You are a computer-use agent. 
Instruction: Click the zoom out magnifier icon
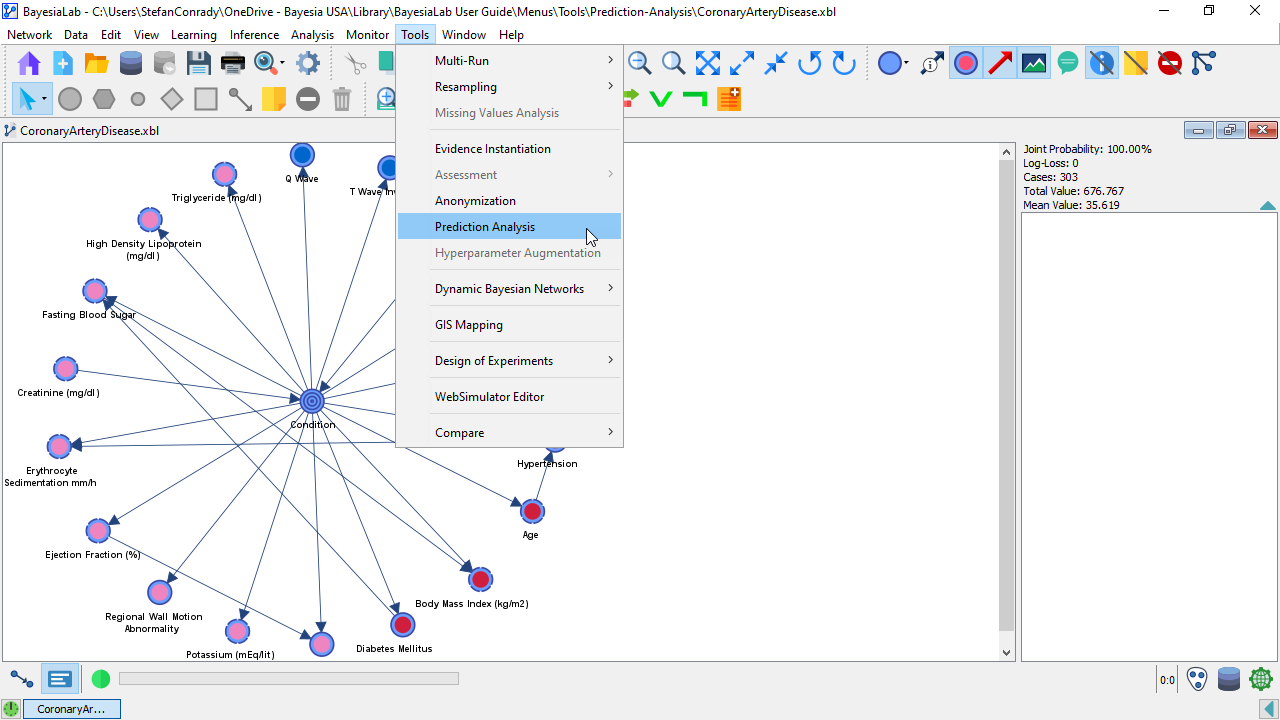point(640,64)
